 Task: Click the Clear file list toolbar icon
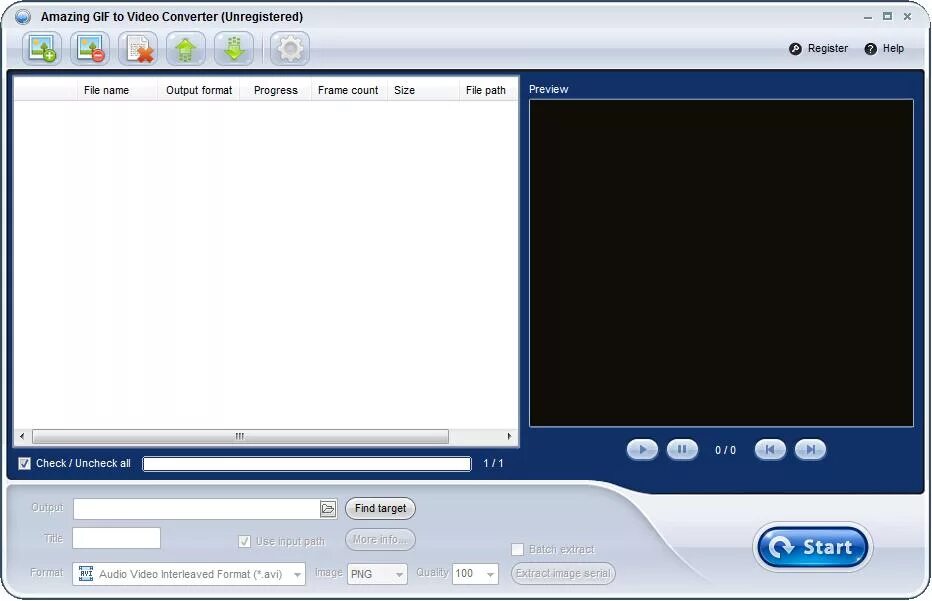click(x=138, y=49)
